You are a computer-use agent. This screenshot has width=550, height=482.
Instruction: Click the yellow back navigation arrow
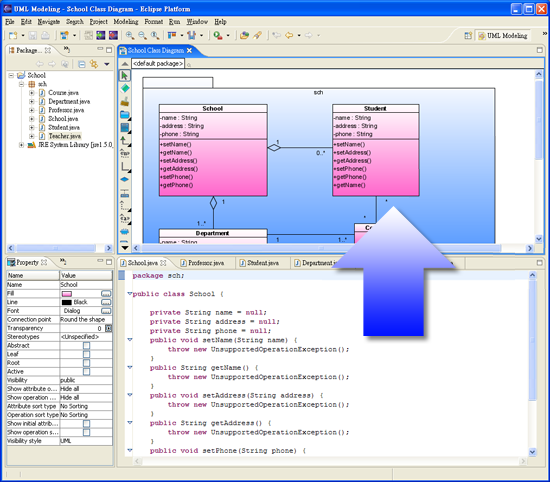289,35
